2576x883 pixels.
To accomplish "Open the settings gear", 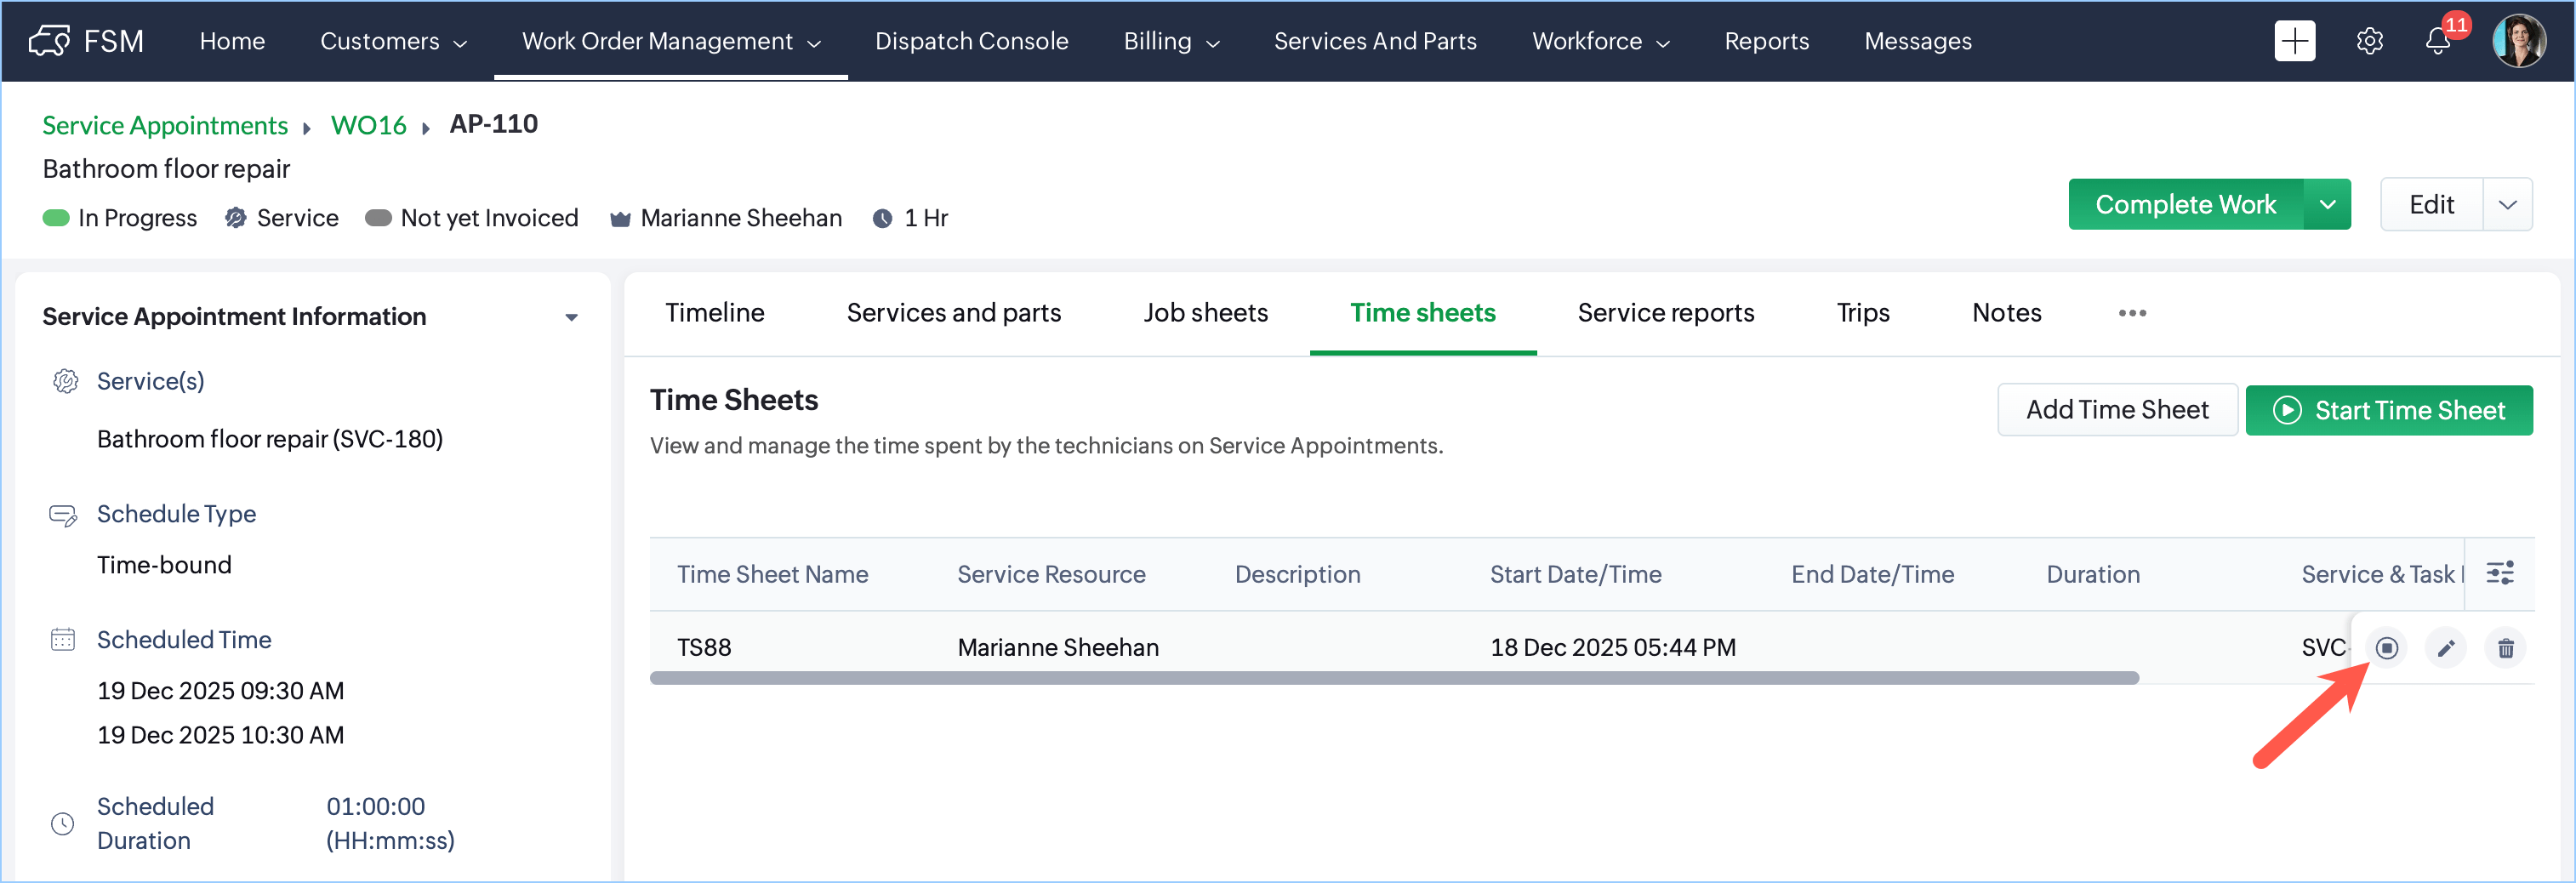I will [2369, 41].
